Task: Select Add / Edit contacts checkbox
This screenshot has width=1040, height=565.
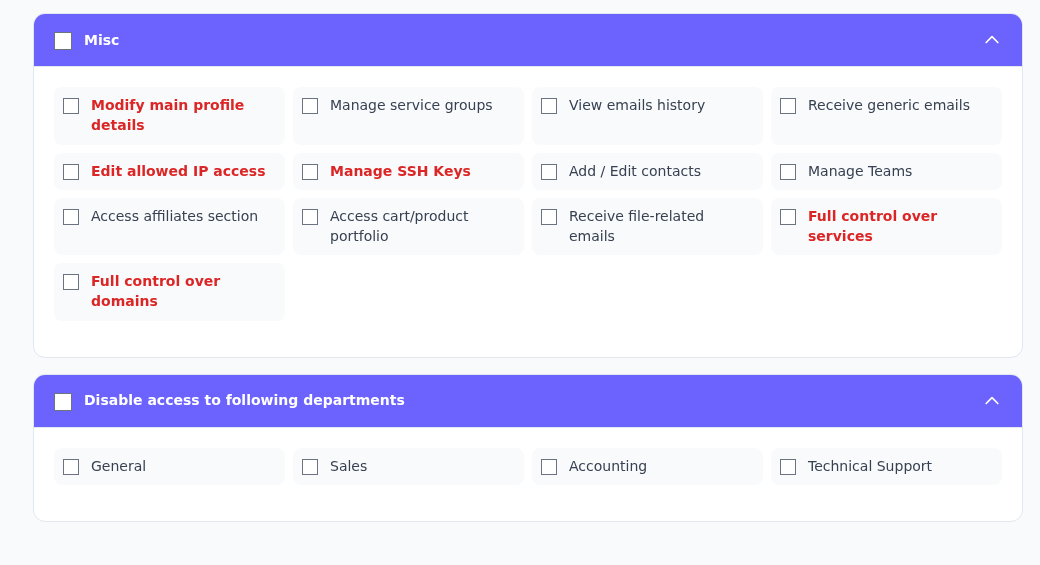Action: 549,172
